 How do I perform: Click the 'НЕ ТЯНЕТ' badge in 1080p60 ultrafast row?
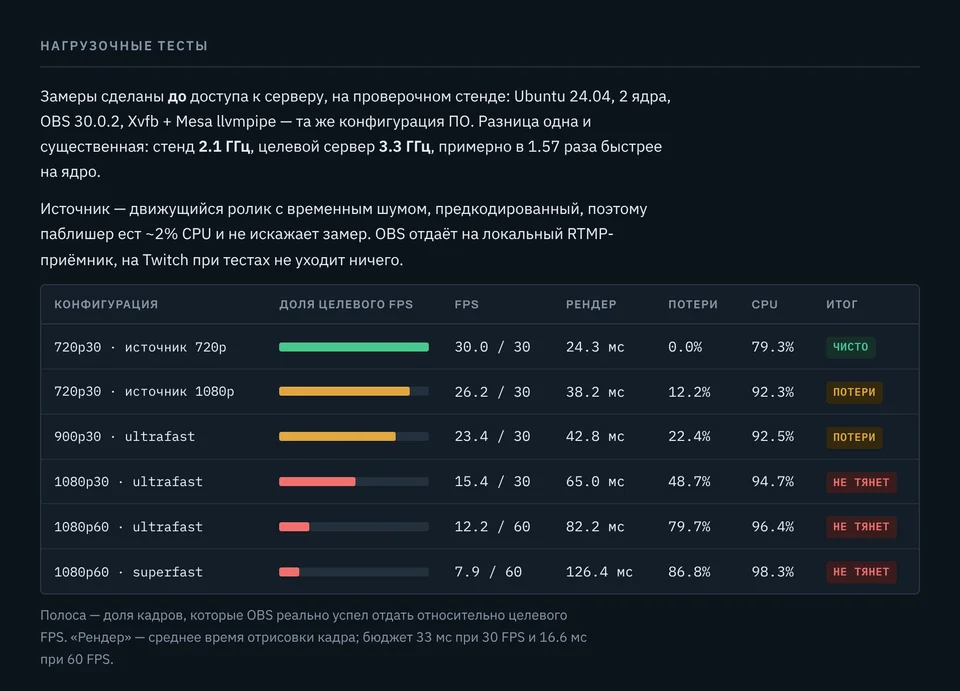point(861,527)
